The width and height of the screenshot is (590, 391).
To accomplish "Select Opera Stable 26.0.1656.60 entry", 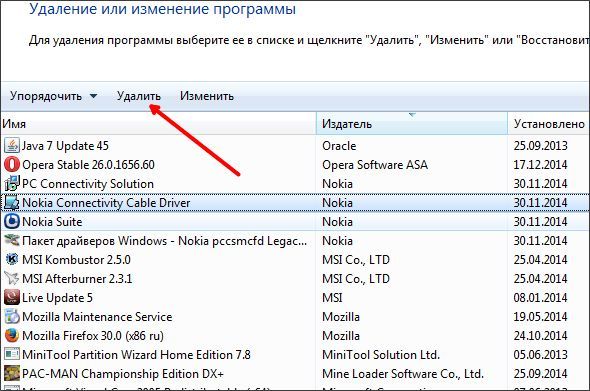I will [295, 164].
